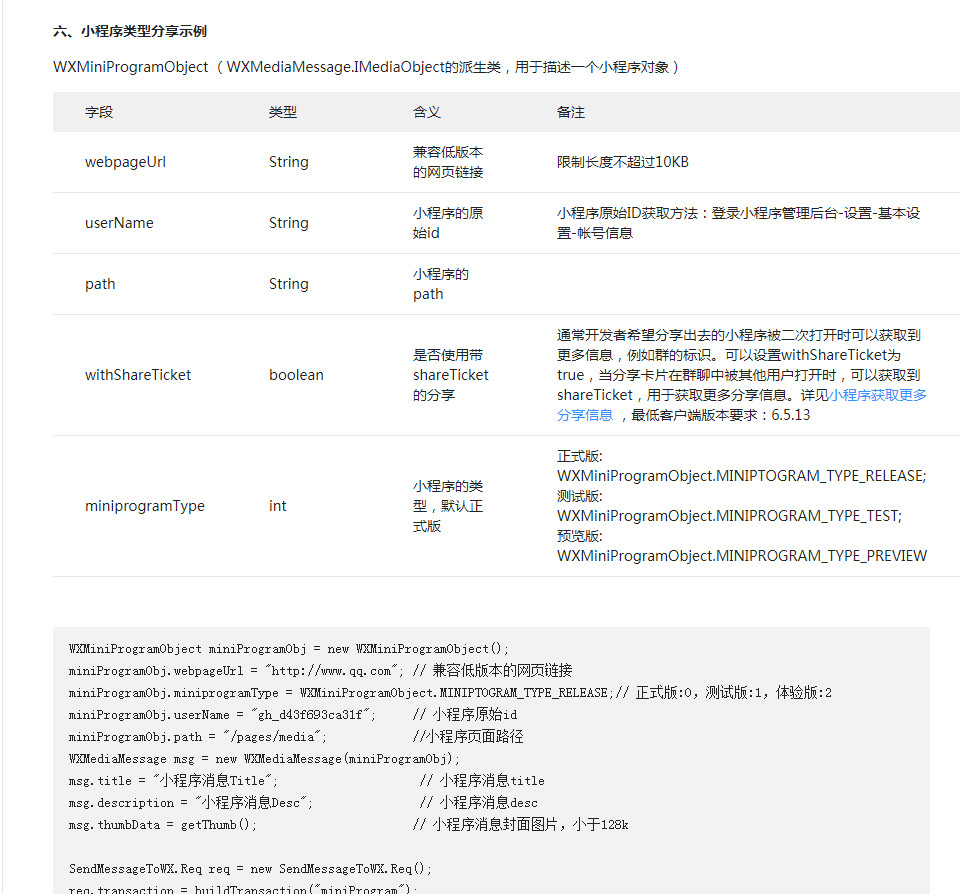This screenshot has width=961, height=894.
Task: Click WXMiniProgramObject.MINIPROGRAM_TYPE_TEST; in the notes
Action: tap(729, 516)
